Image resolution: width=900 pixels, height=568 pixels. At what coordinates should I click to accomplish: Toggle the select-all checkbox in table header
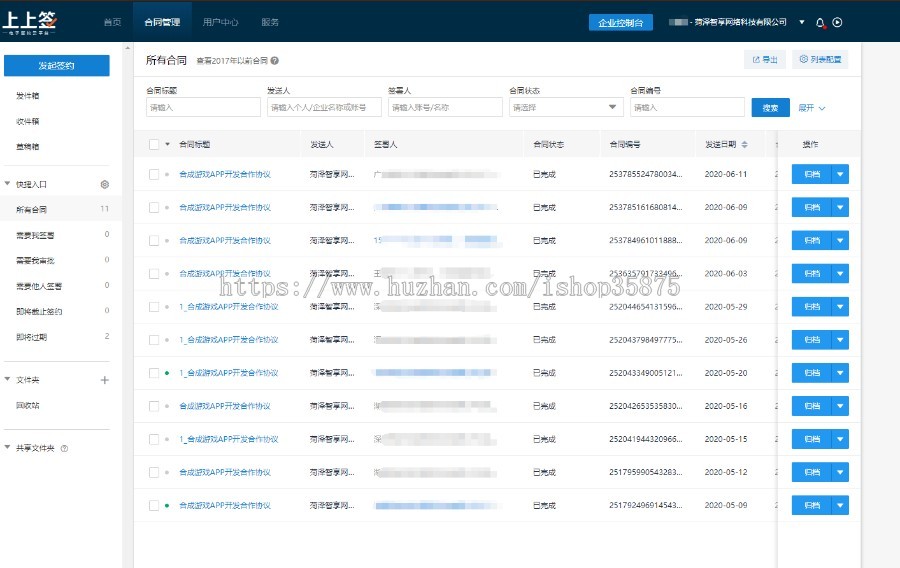pos(154,145)
